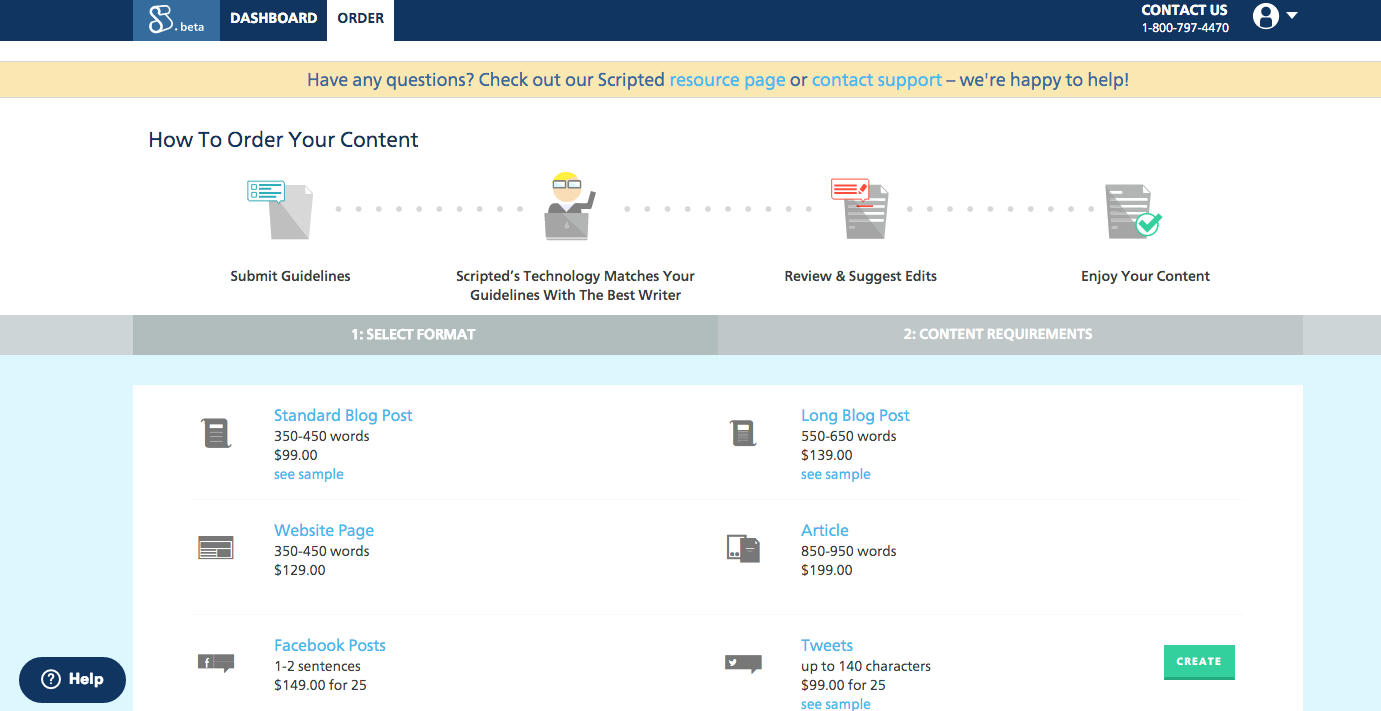Follow the contact support link
Screen dimensions: 1381x711
[877, 80]
